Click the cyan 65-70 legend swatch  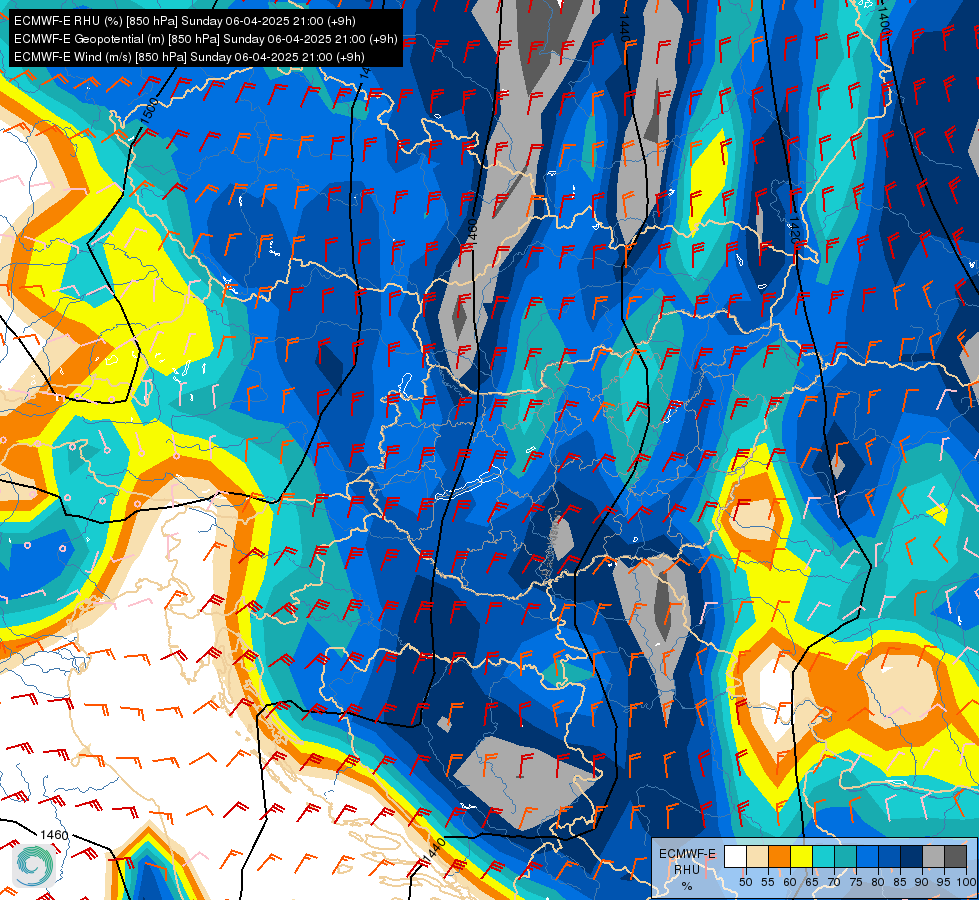coord(824,856)
